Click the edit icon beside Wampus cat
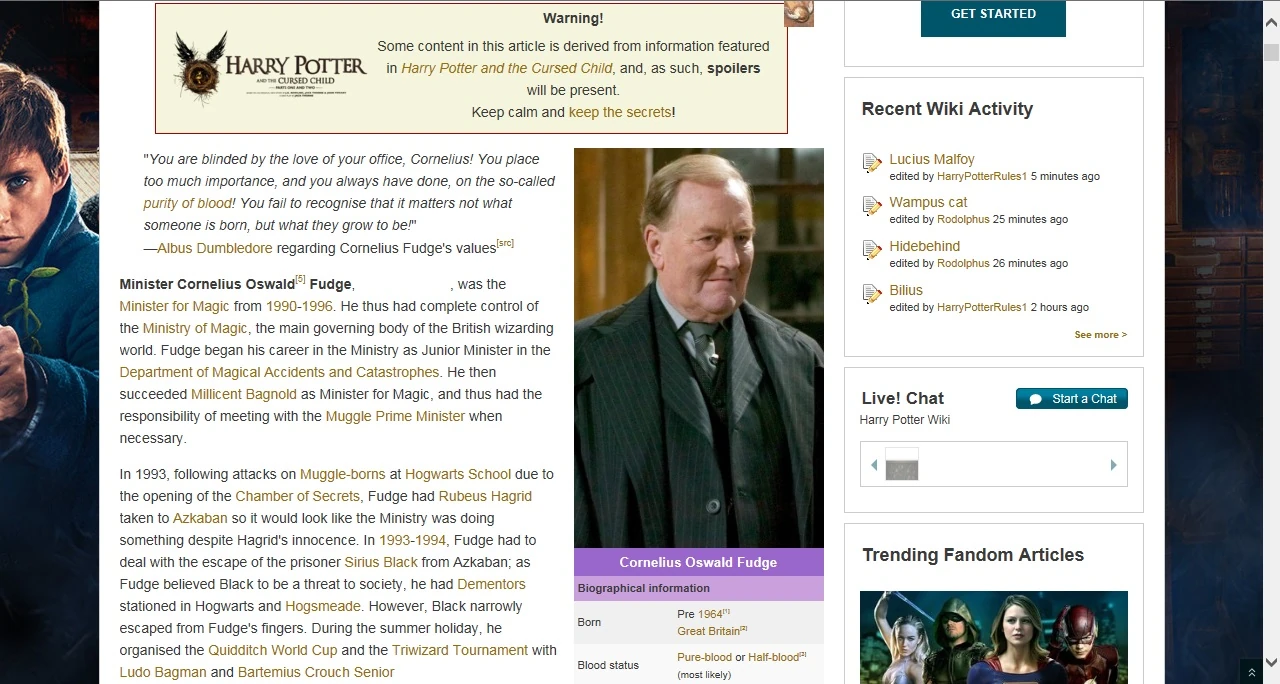Screen dimensions: 1280x684 872,206
